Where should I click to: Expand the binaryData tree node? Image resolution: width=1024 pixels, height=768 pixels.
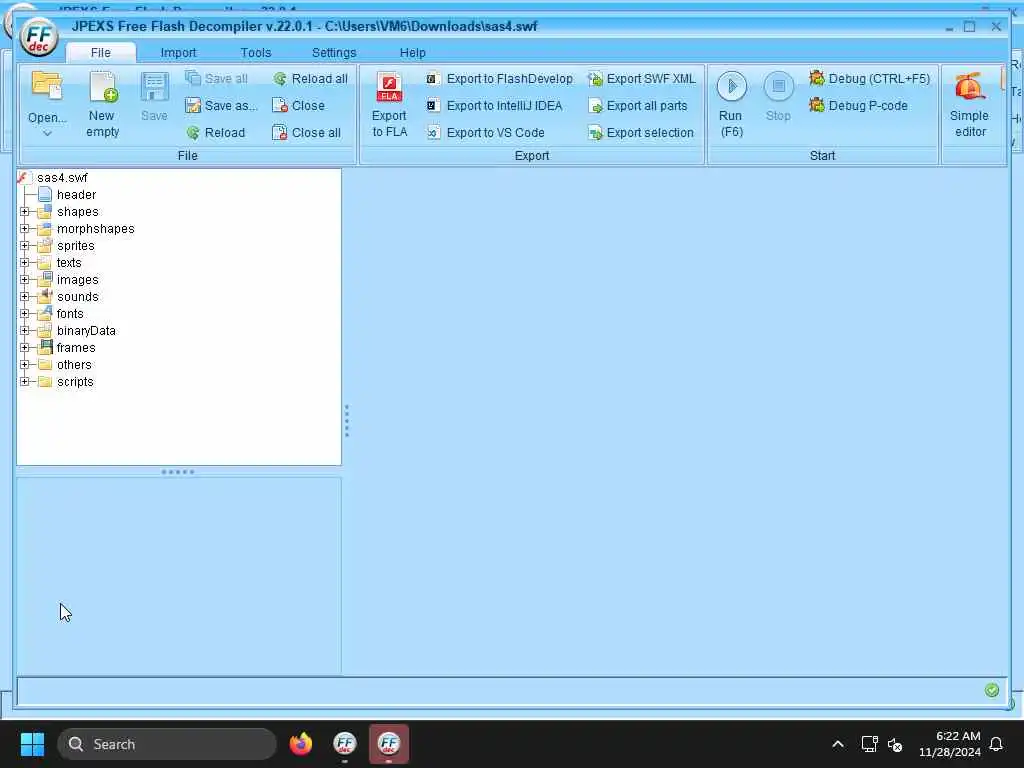[x=25, y=330]
